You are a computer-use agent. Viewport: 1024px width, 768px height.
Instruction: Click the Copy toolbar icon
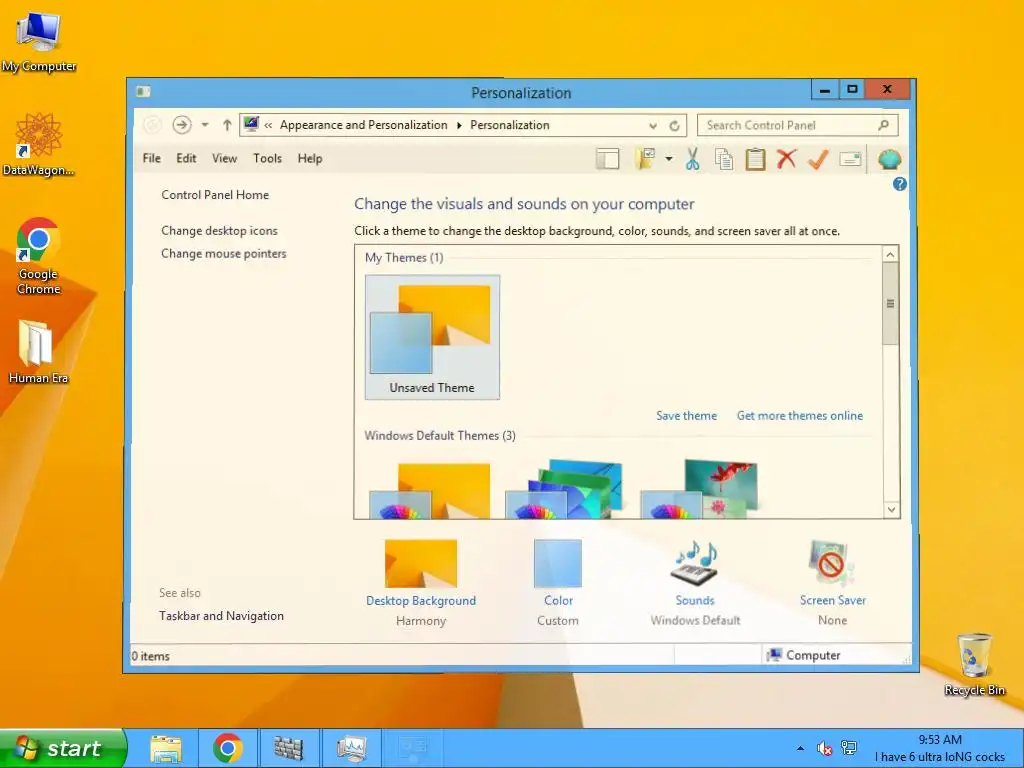(x=724, y=159)
